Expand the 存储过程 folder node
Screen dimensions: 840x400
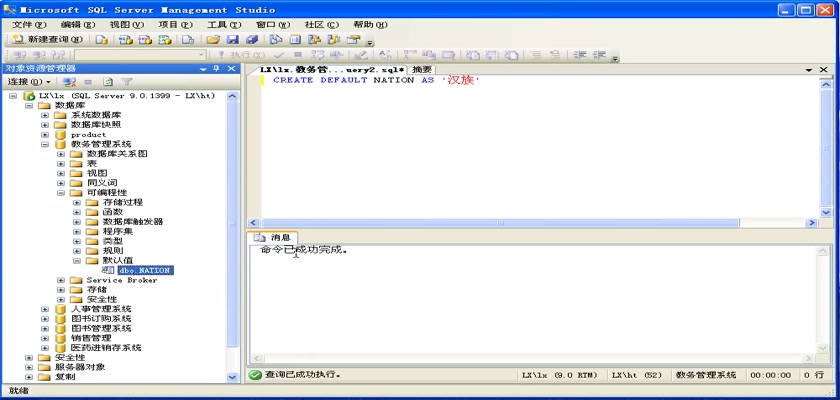77,202
